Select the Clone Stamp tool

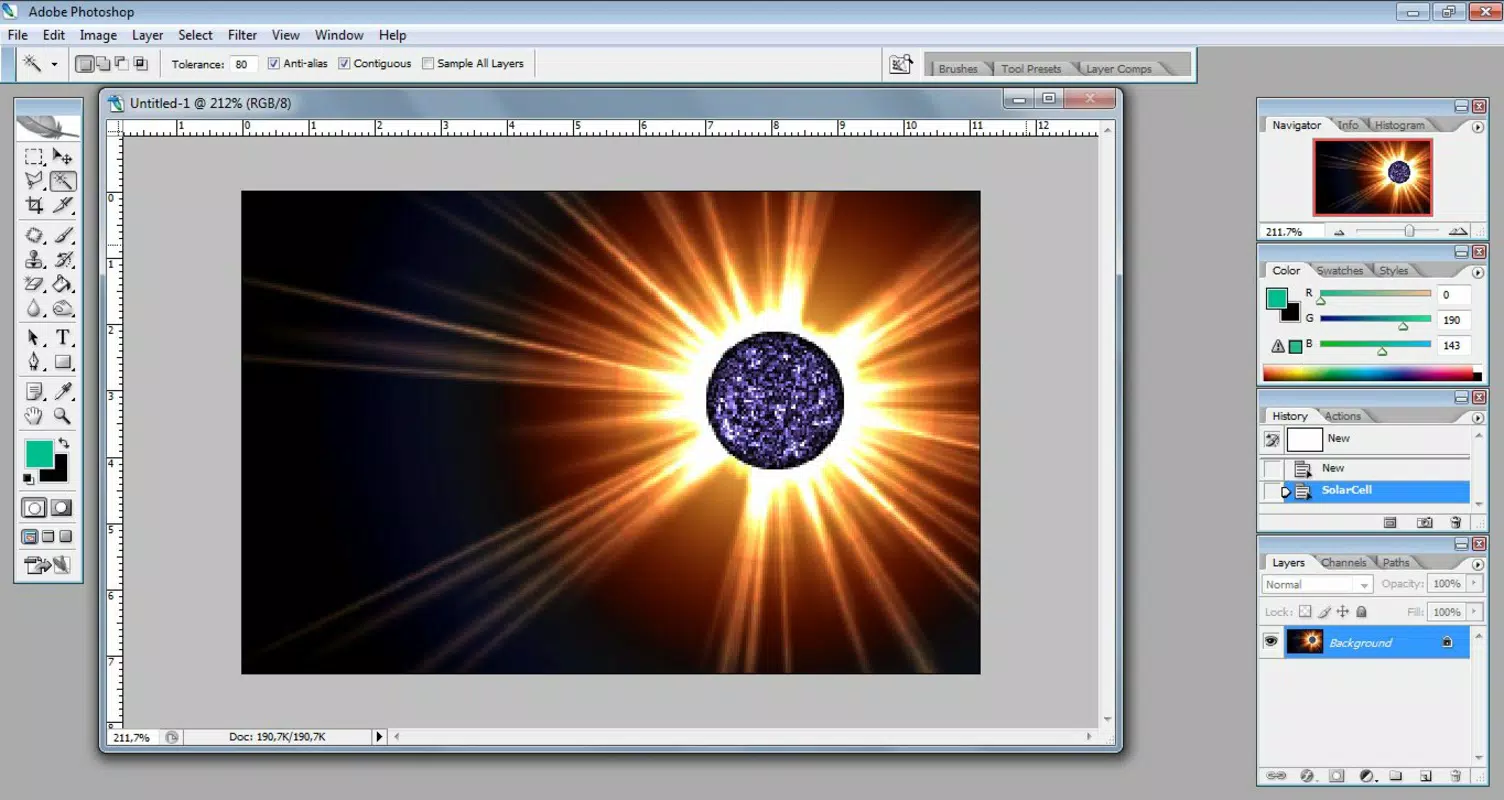(35, 260)
